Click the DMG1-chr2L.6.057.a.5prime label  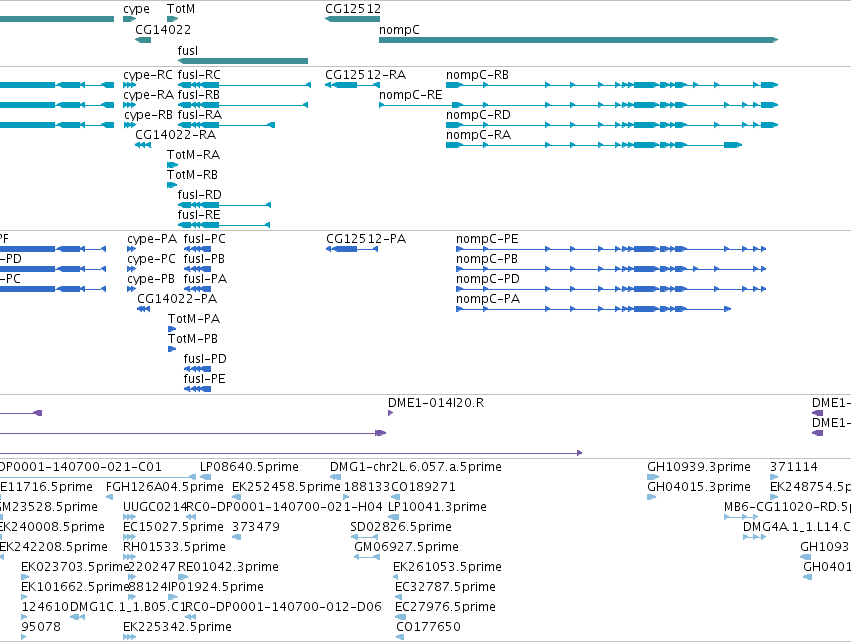point(416,467)
